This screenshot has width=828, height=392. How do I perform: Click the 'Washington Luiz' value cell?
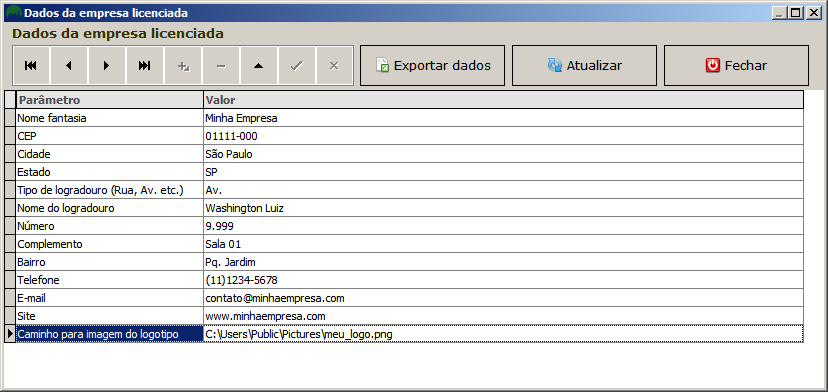(x=504, y=208)
